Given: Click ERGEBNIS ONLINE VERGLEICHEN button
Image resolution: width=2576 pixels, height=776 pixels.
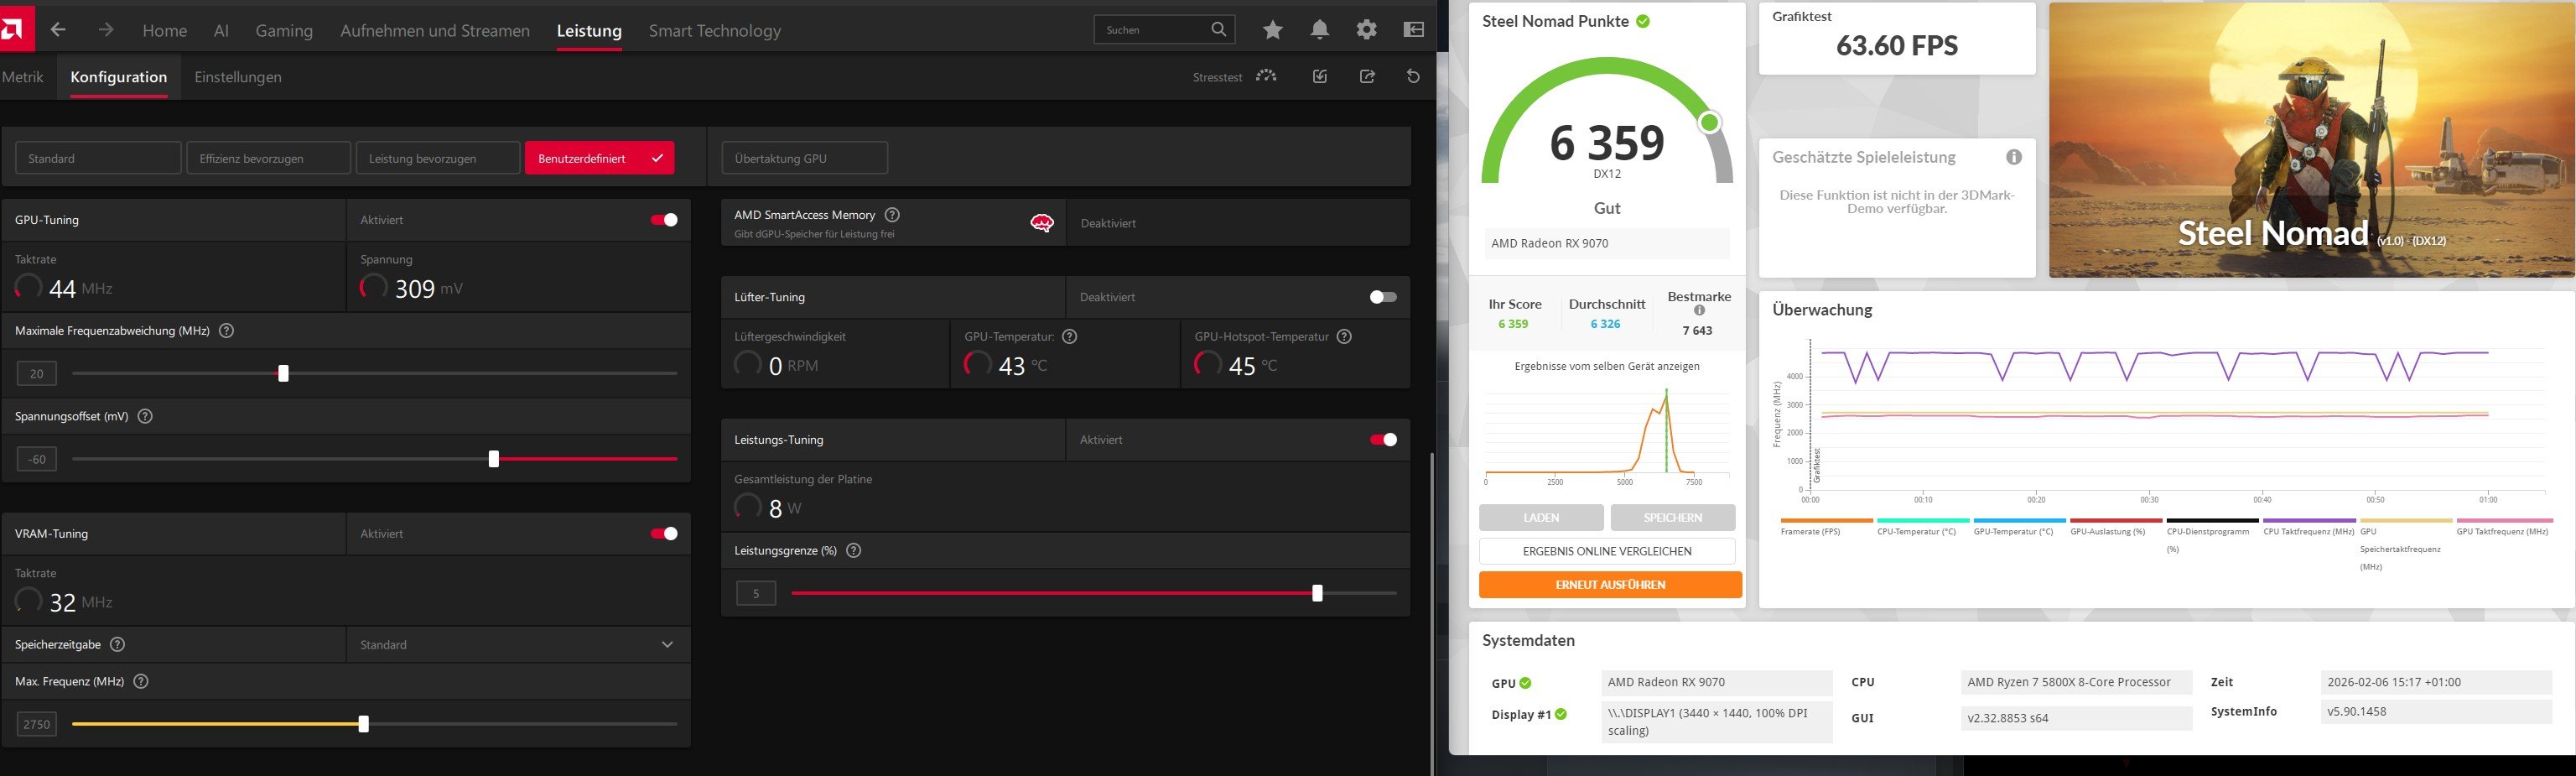Looking at the screenshot, I should [1607, 551].
